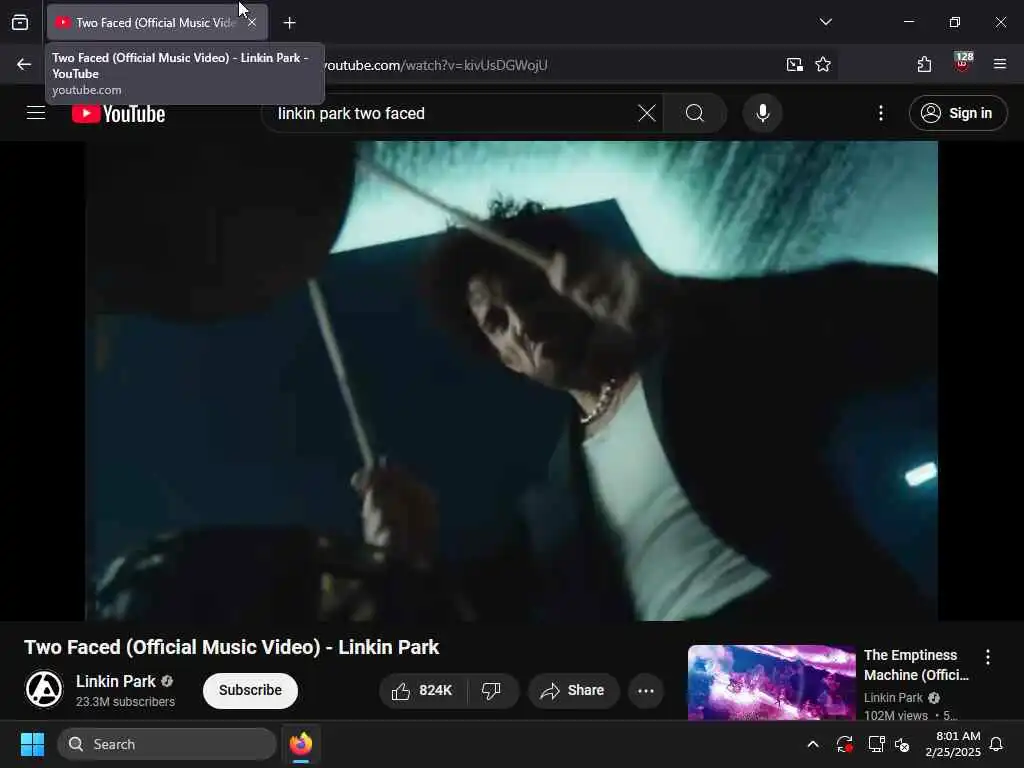Viewport: 1024px width, 768px height.
Task: Like the video showing 824K
Action: point(423,690)
